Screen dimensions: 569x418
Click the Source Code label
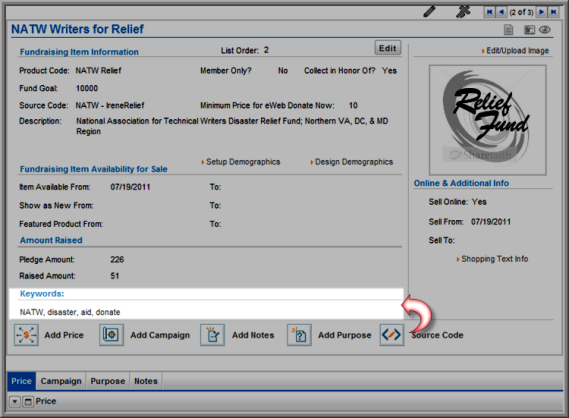point(437,335)
